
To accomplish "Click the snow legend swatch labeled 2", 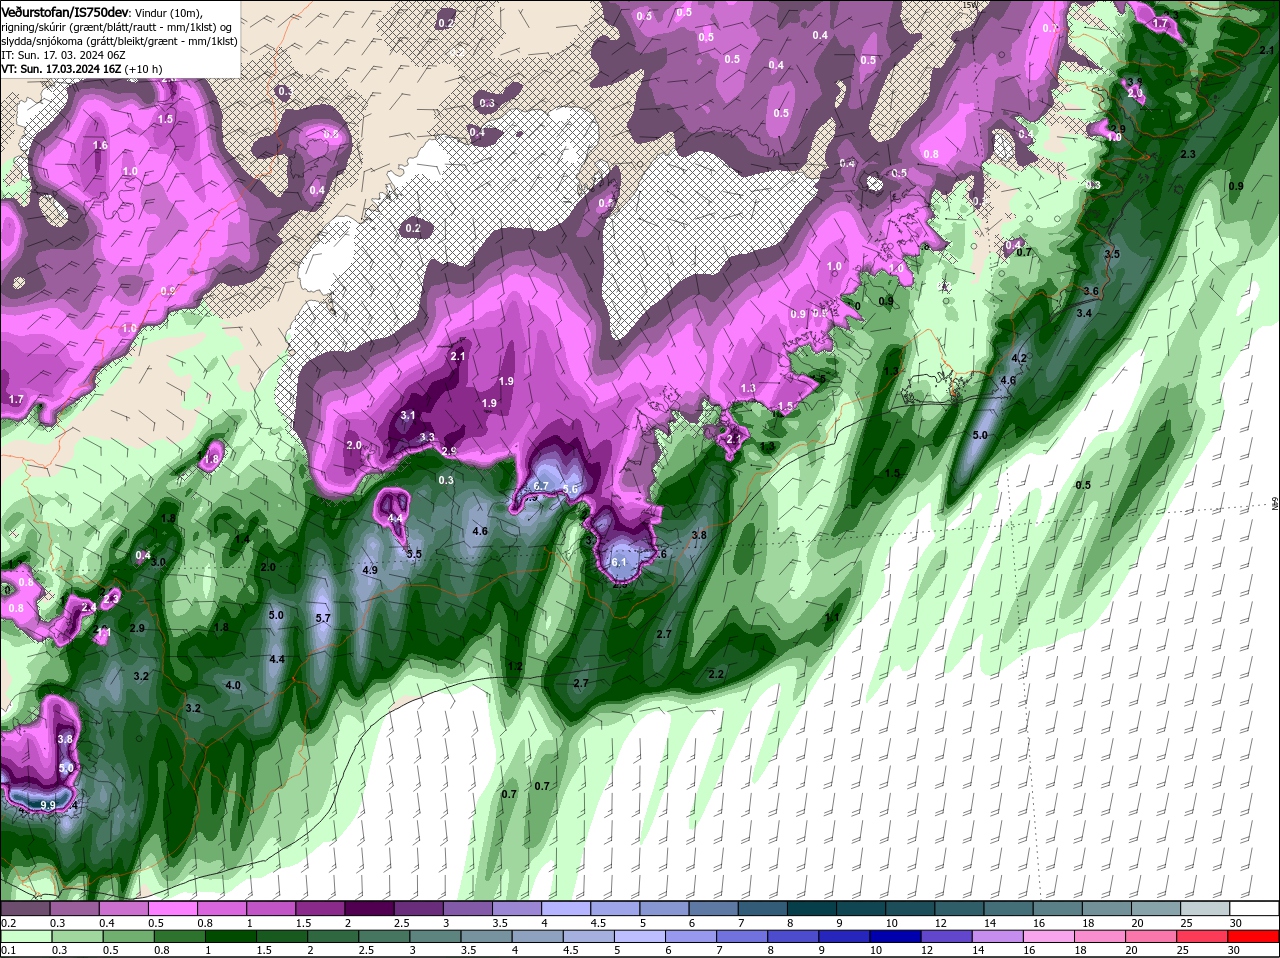I will (368, 908).
